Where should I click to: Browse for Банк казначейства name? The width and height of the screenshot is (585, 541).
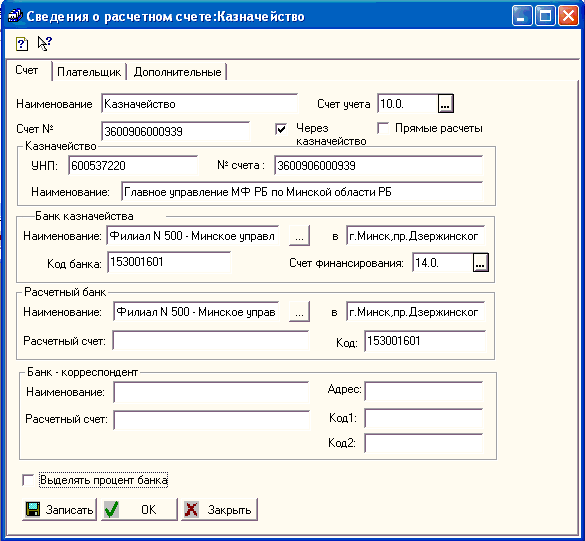coord(299,236)
